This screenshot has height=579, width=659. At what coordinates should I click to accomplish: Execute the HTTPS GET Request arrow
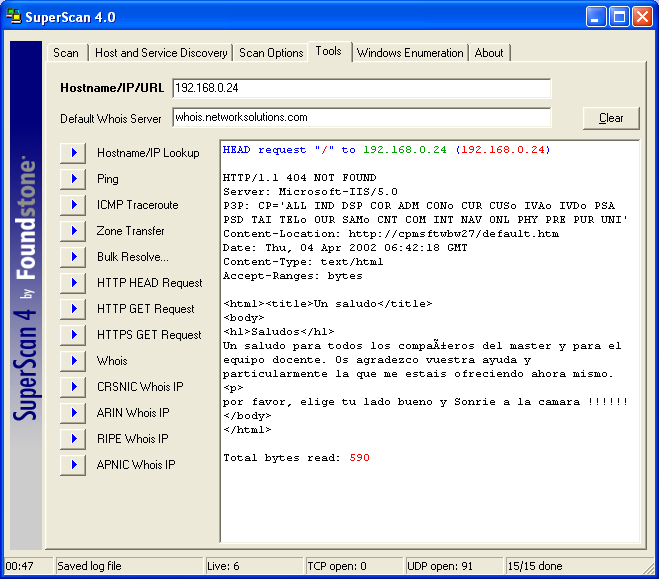pyautogui.click(x=73, y=335)
